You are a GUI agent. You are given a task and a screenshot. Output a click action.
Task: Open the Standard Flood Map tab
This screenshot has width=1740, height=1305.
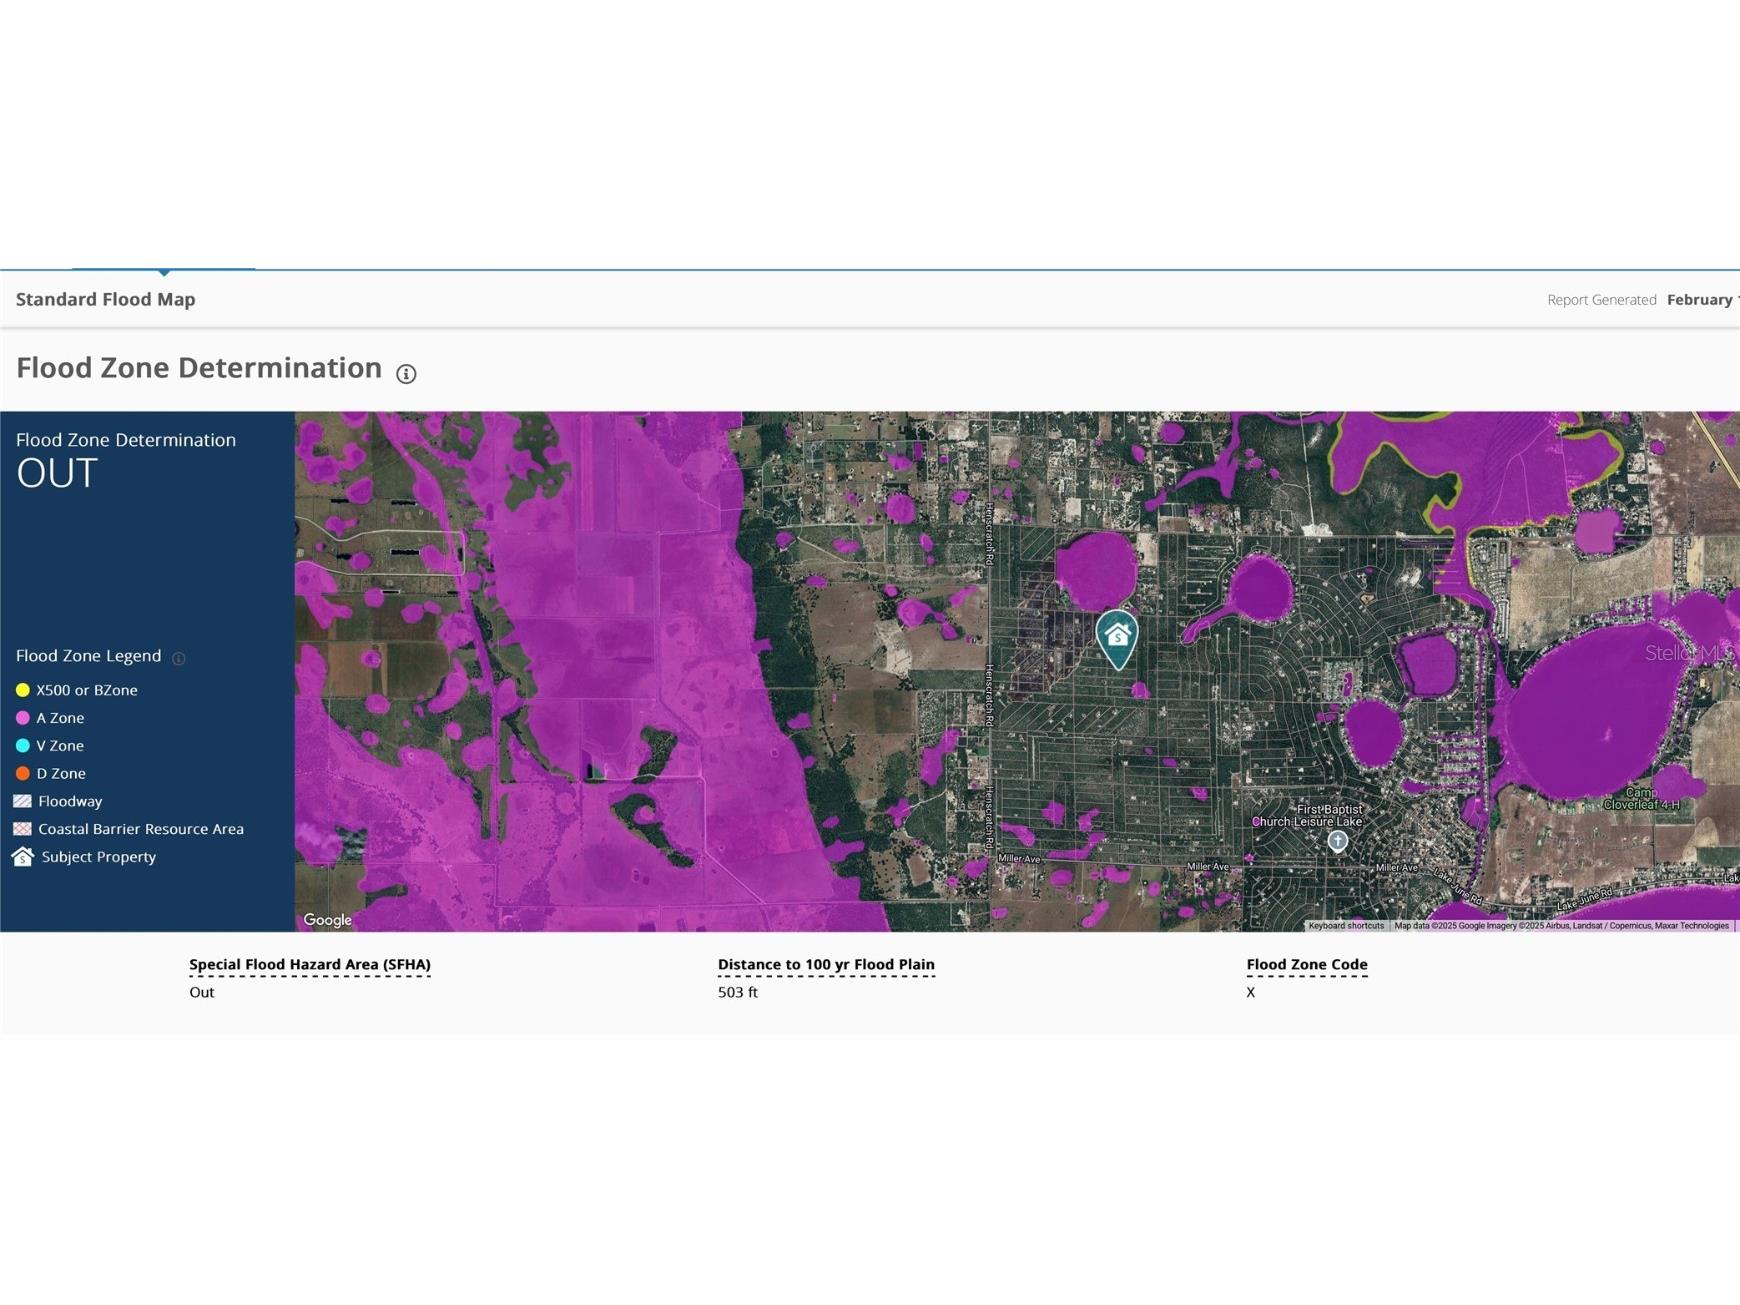click(x=106, y=299)
